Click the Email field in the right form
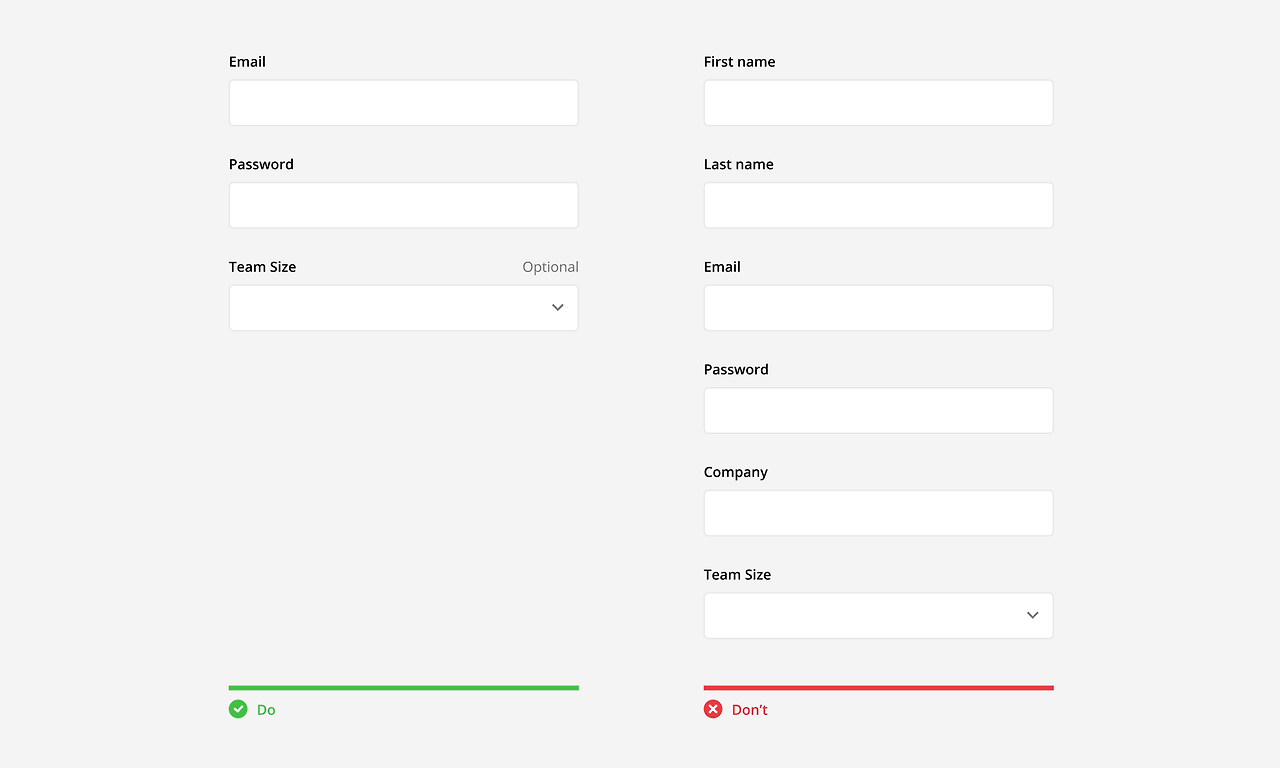1280x768 pixels. tap(878, 307)
